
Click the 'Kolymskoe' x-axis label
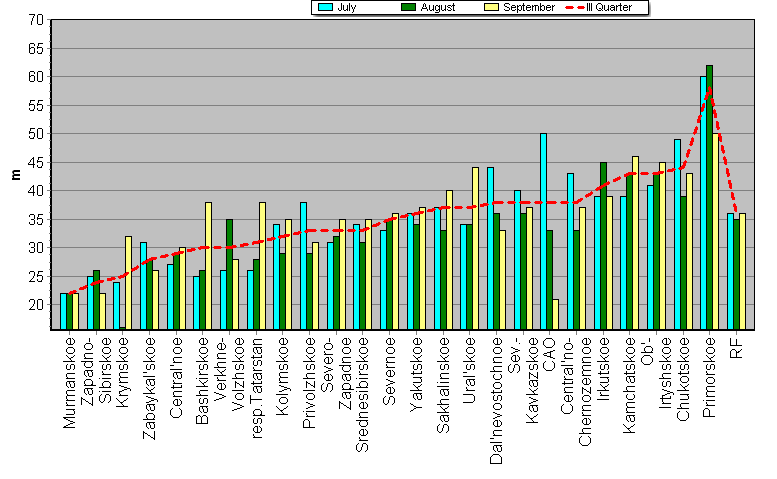[x=282, y=376]
